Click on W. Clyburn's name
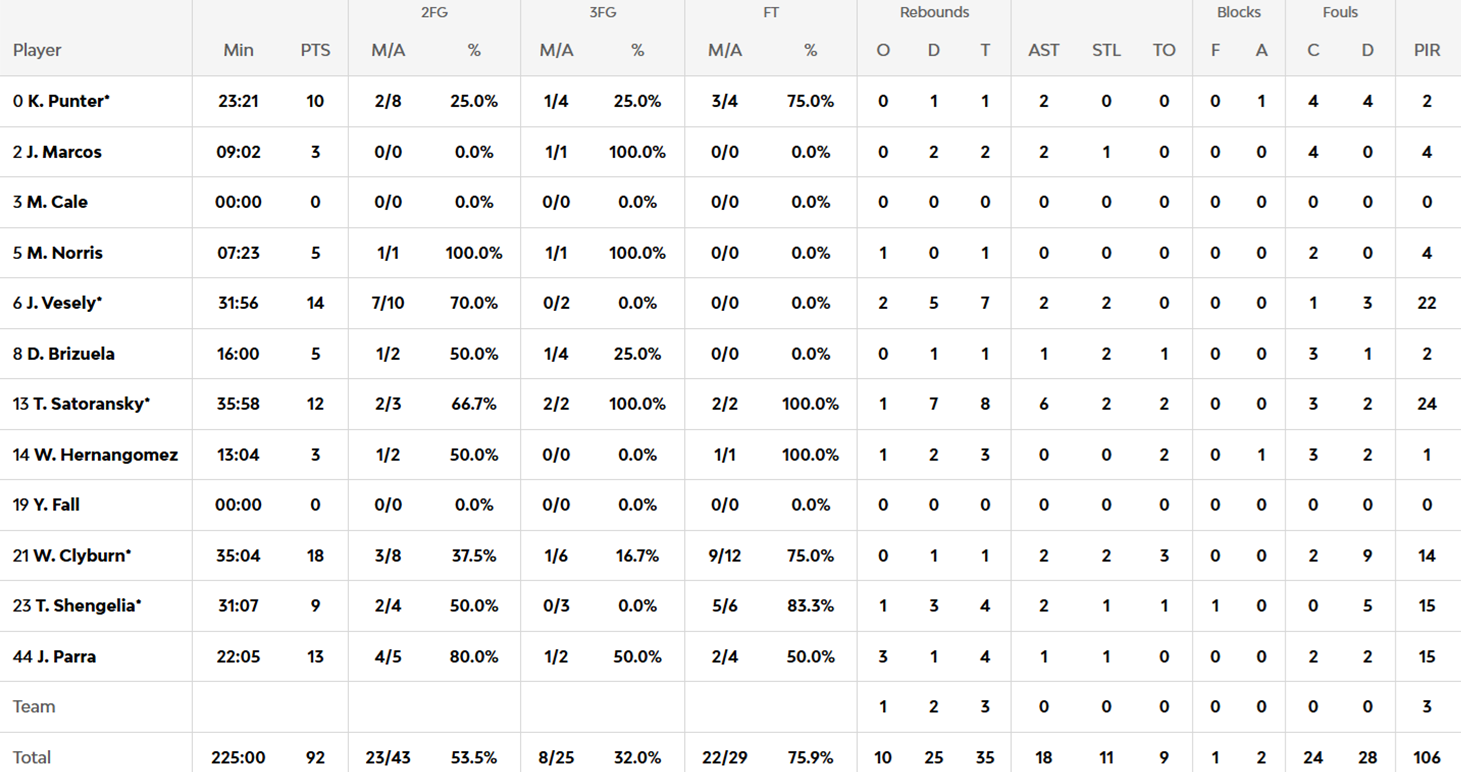 [x=81, y=556]
